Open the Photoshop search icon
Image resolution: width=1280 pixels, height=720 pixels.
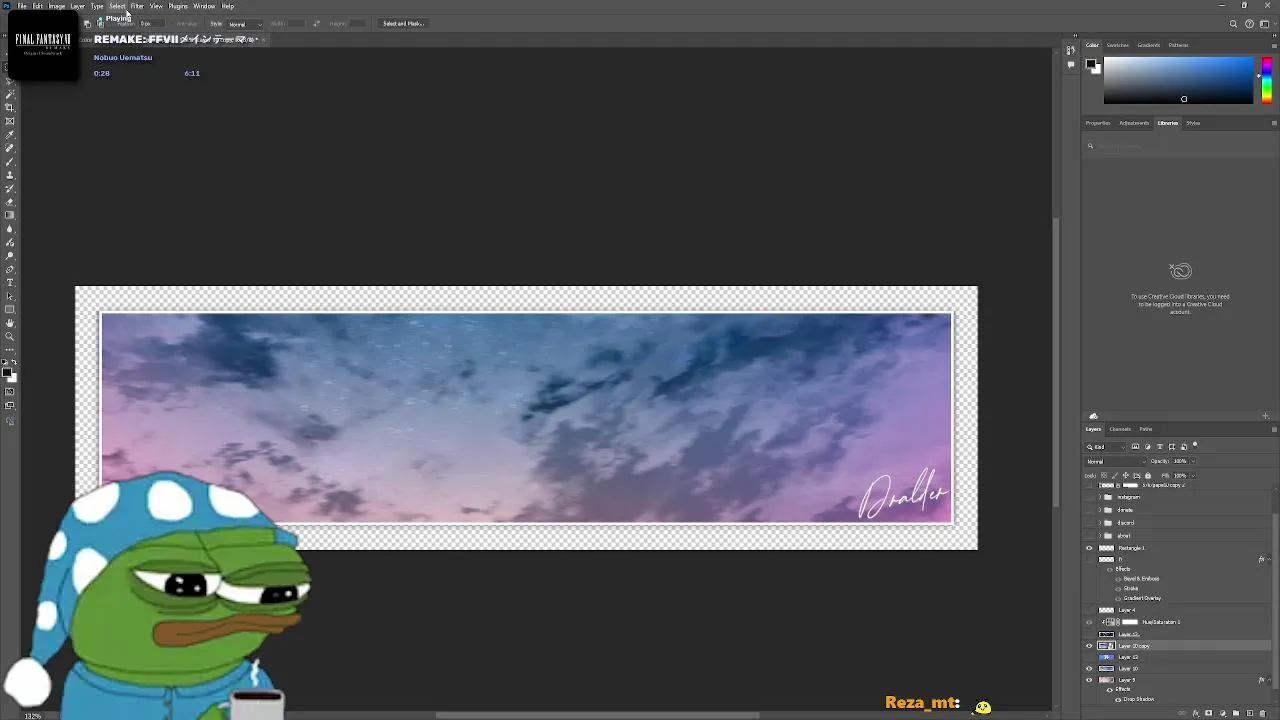tap(1234, 24)
